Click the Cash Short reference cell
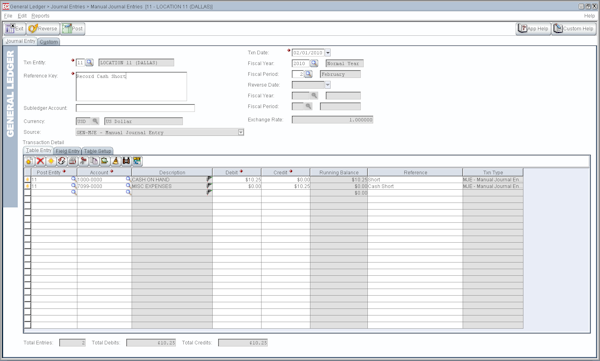This screenshot has width=600, height=361. 415,186
